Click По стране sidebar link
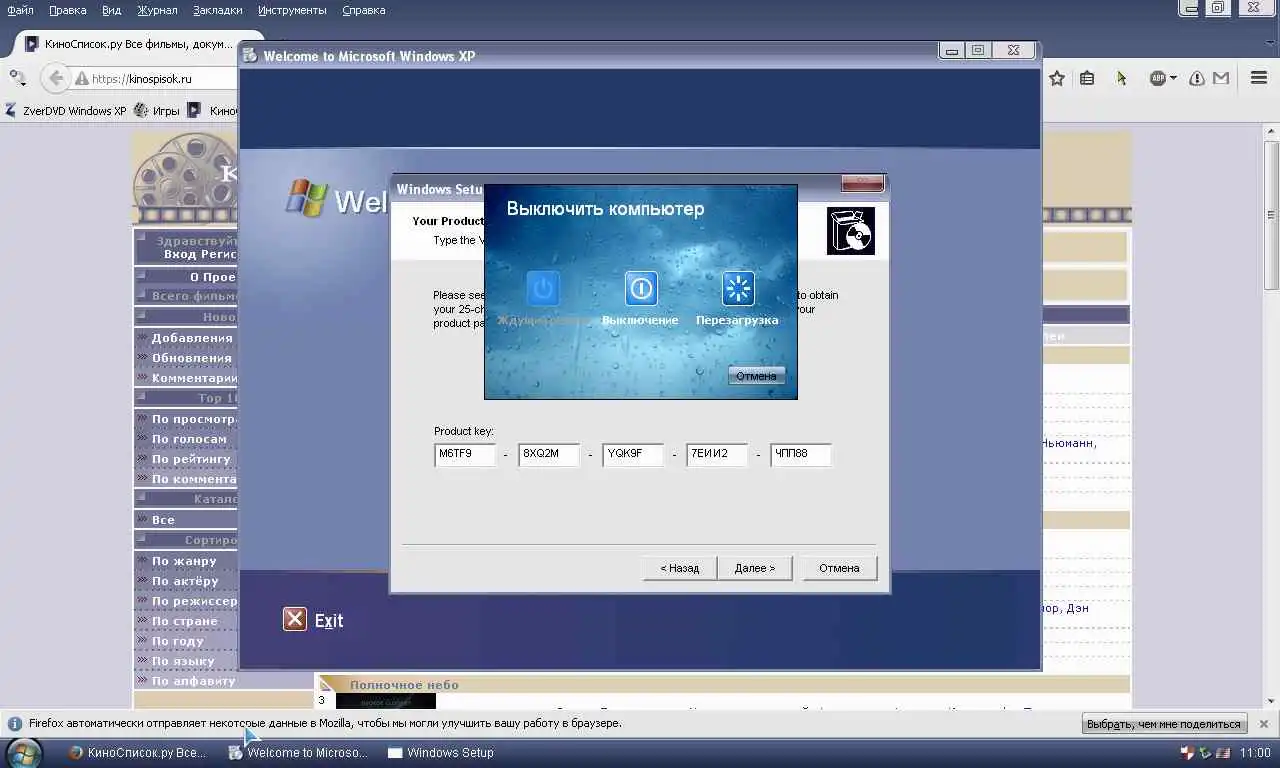 click(x=185, y=621)
